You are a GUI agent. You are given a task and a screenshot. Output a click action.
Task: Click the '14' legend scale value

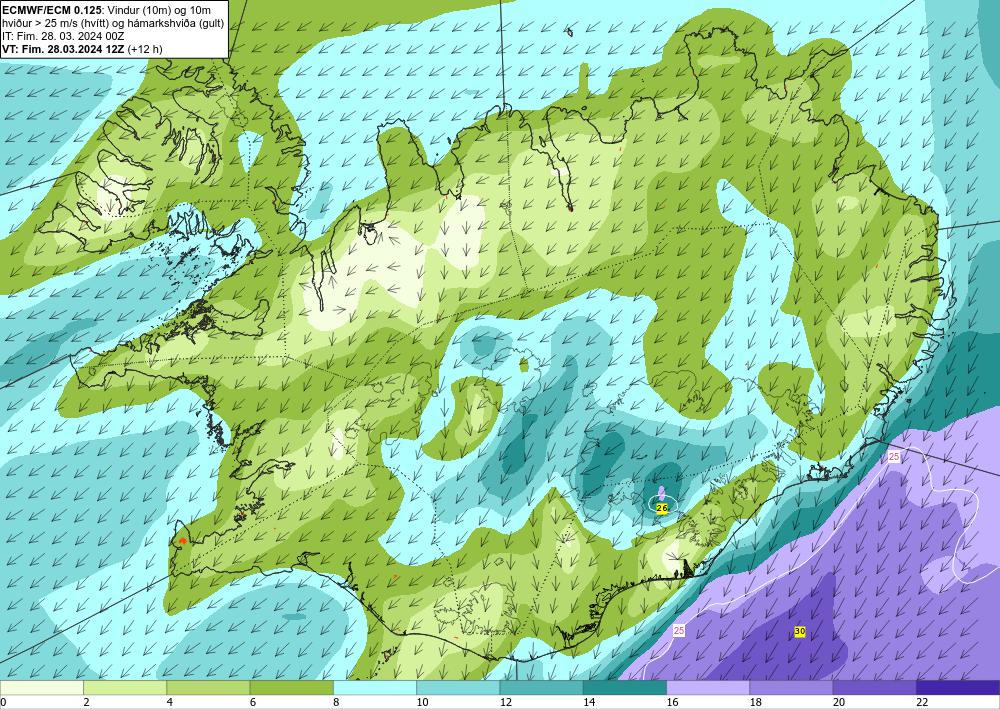coord(589,702)
